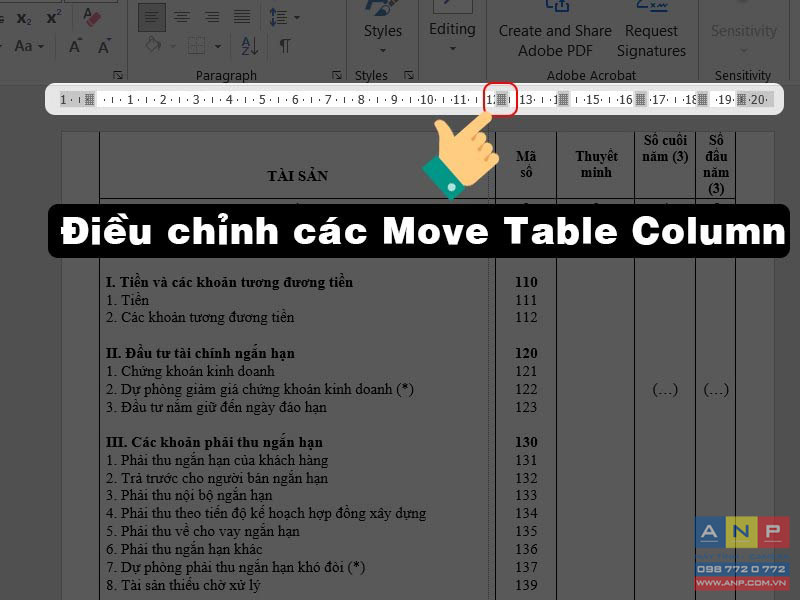Screen dimensions: 800x600
Task: Click "6. Phải thu ngắn hạn khác"
Action: pos(184,549)
